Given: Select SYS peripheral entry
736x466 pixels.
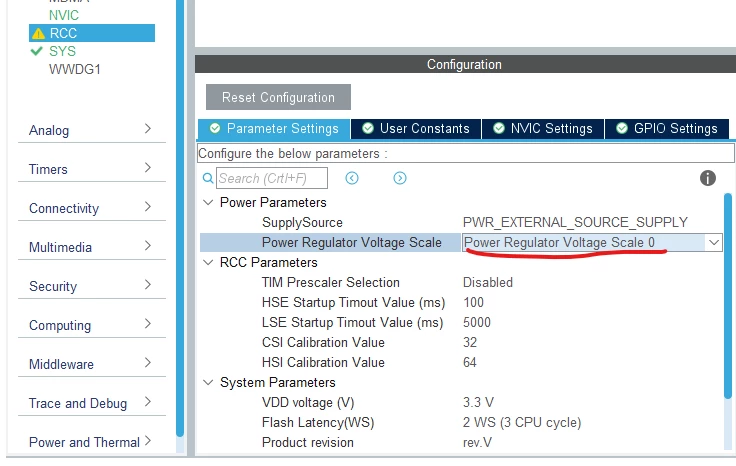Looking at the screenshot, I should coord(62,51).
